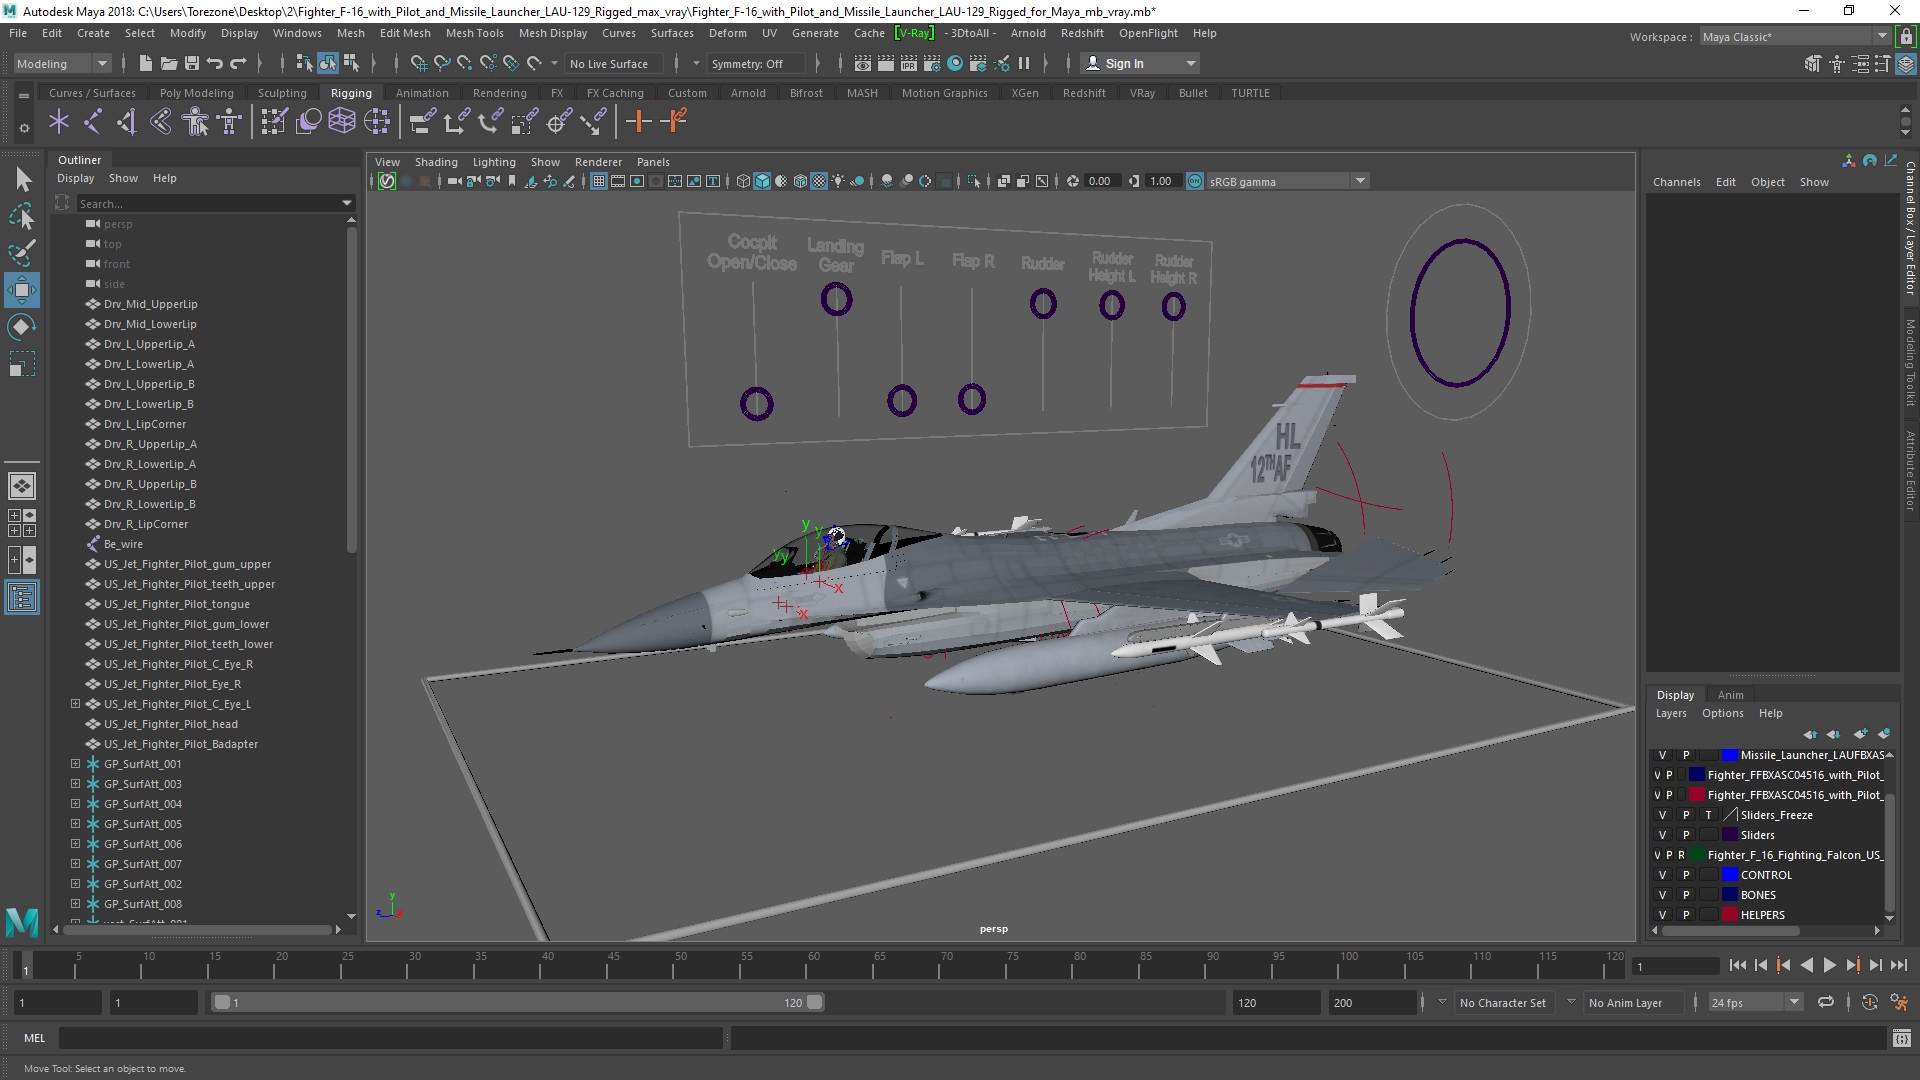Viewport: 1920px width, 1080px height.
Task: Expand the GP_SurfAtt_001 node
Action: tap(75, 764)
